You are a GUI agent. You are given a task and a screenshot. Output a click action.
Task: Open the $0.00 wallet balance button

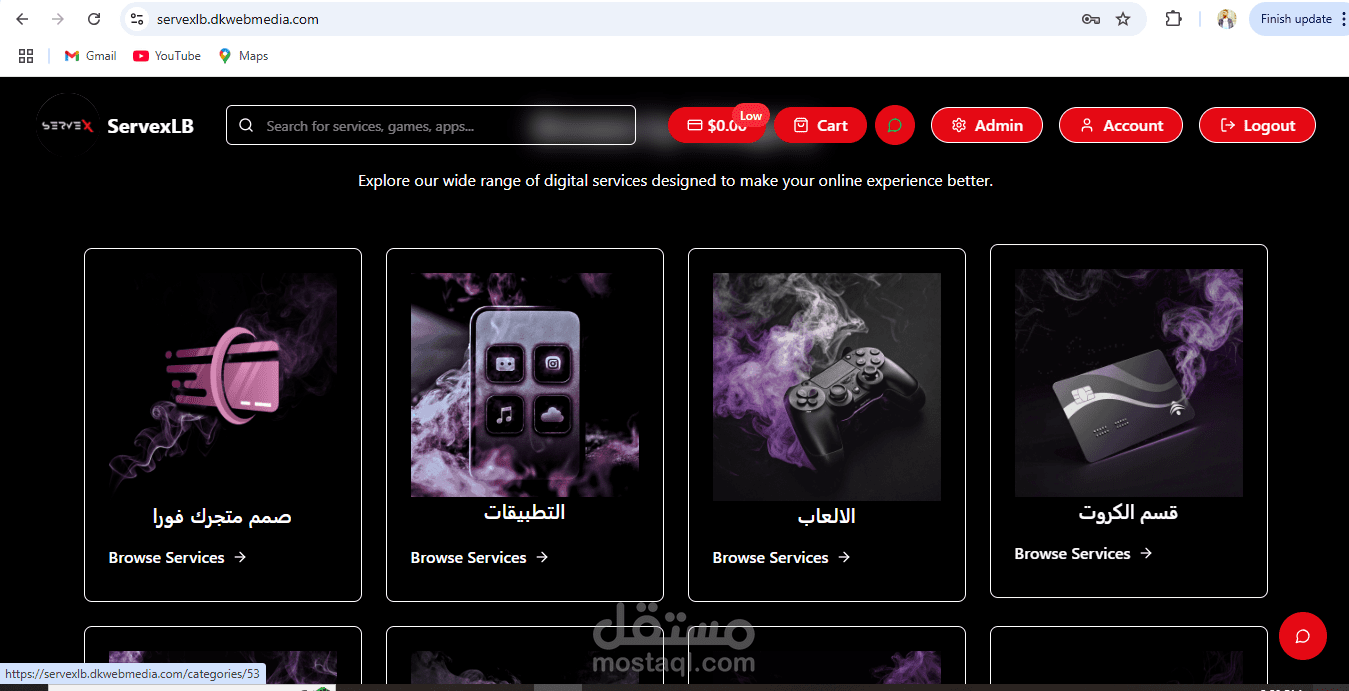716,126
